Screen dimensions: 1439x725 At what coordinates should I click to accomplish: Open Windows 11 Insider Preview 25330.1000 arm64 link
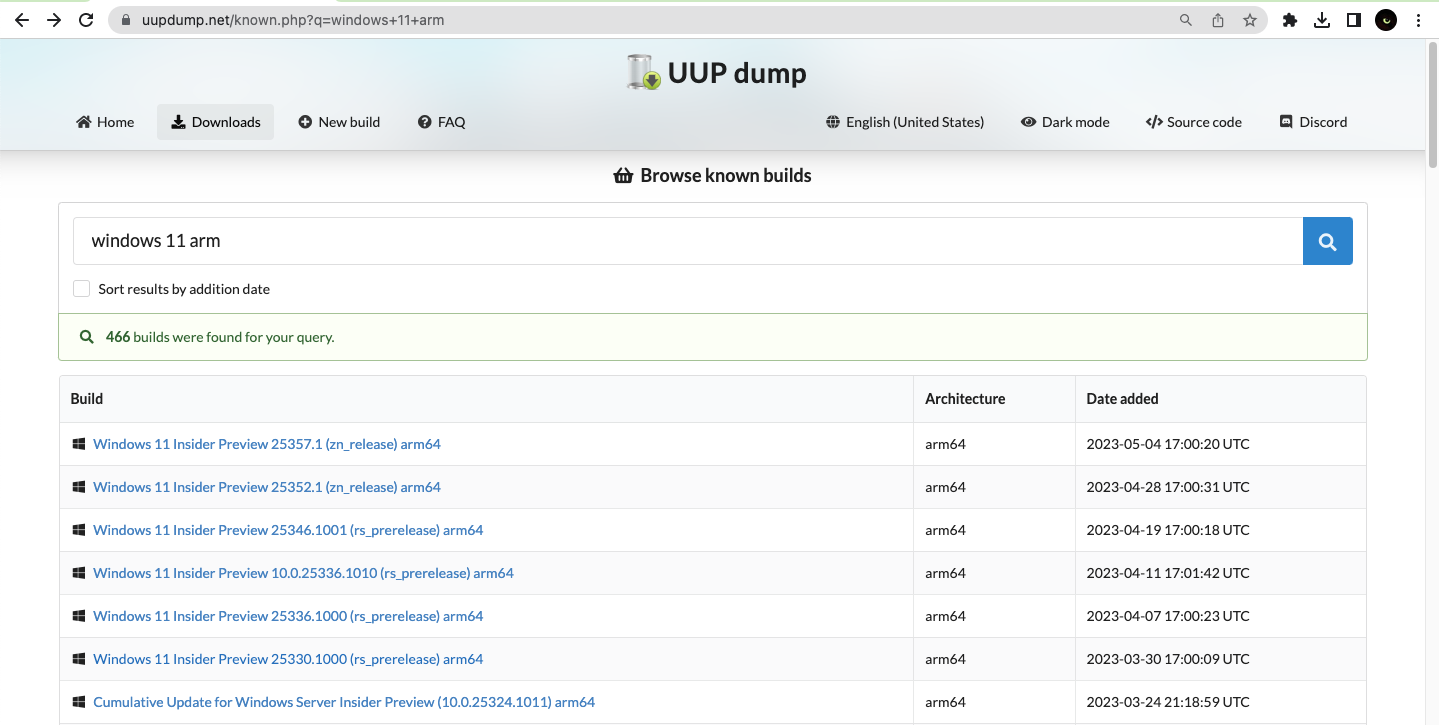coord(288,659)
